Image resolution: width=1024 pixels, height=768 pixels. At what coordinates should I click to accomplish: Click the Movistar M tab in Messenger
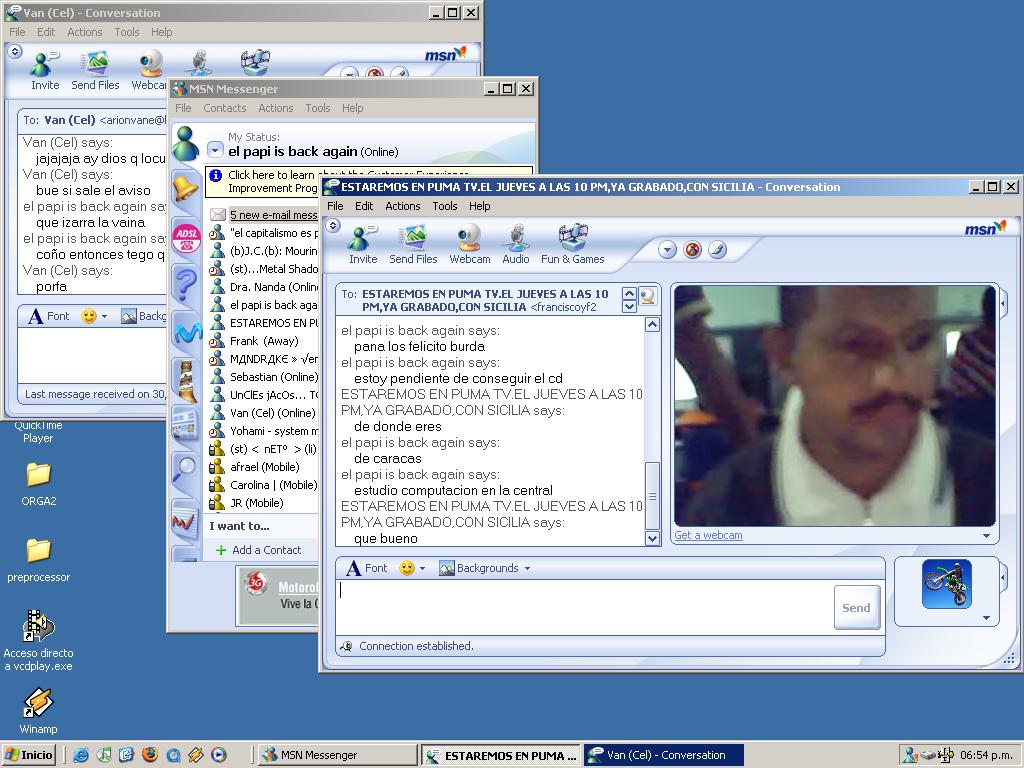(187, 332)
